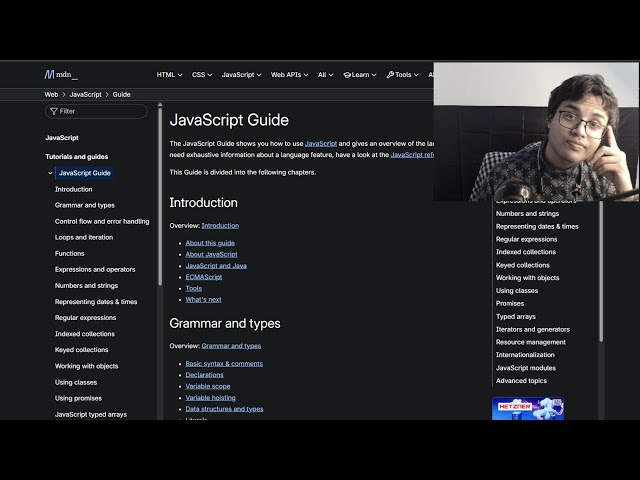Open Data structures and types link
The image size is (640, 480).
[x=224, y=409]
